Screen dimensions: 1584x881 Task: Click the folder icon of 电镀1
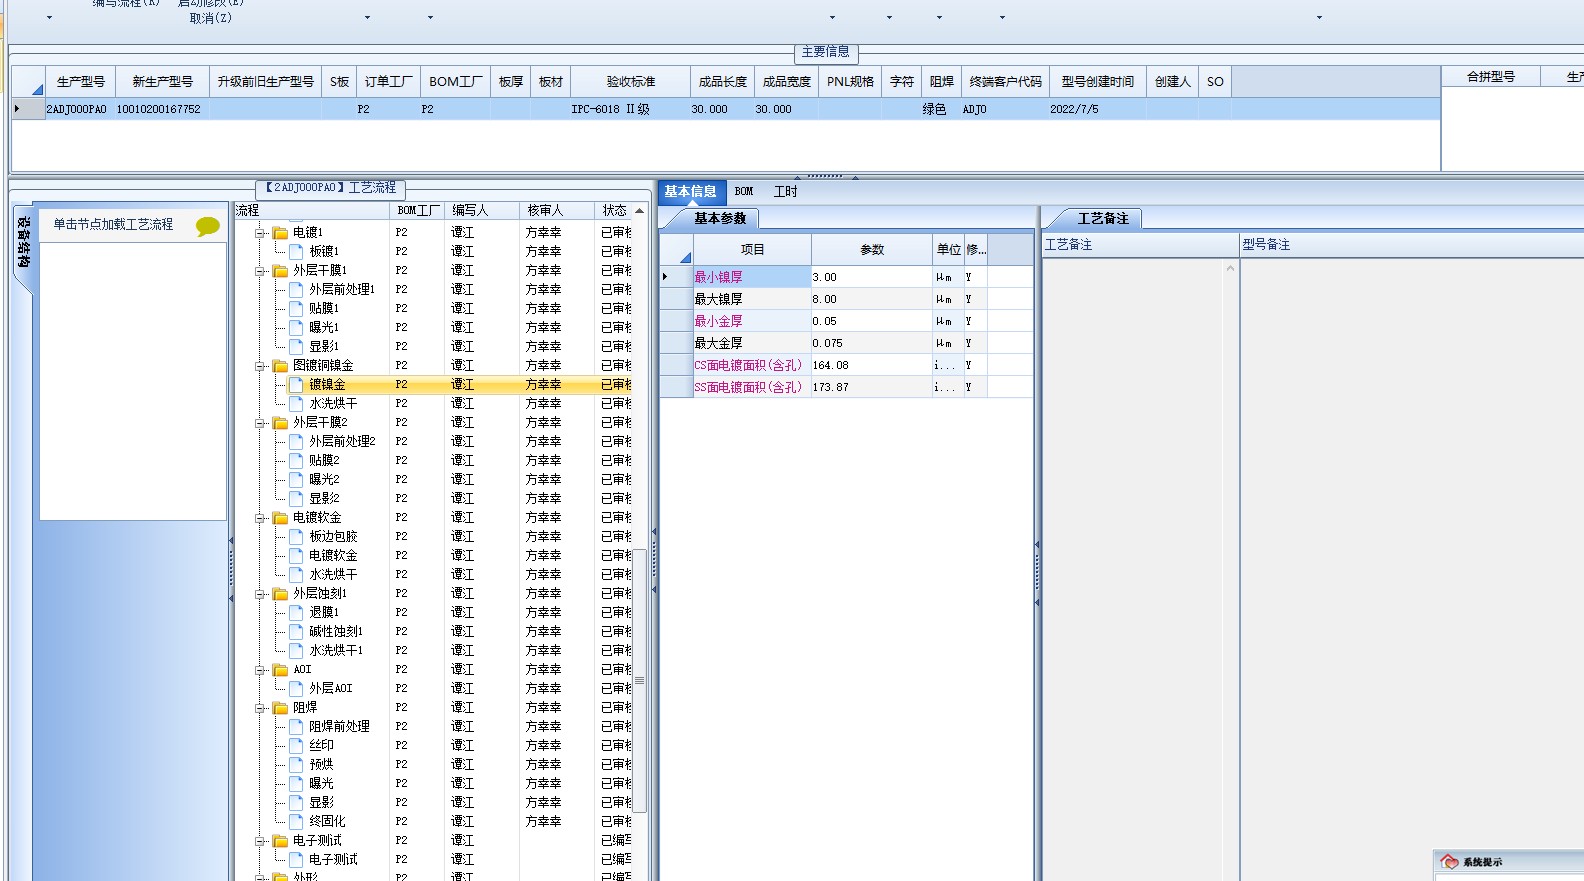coord(281,232)
